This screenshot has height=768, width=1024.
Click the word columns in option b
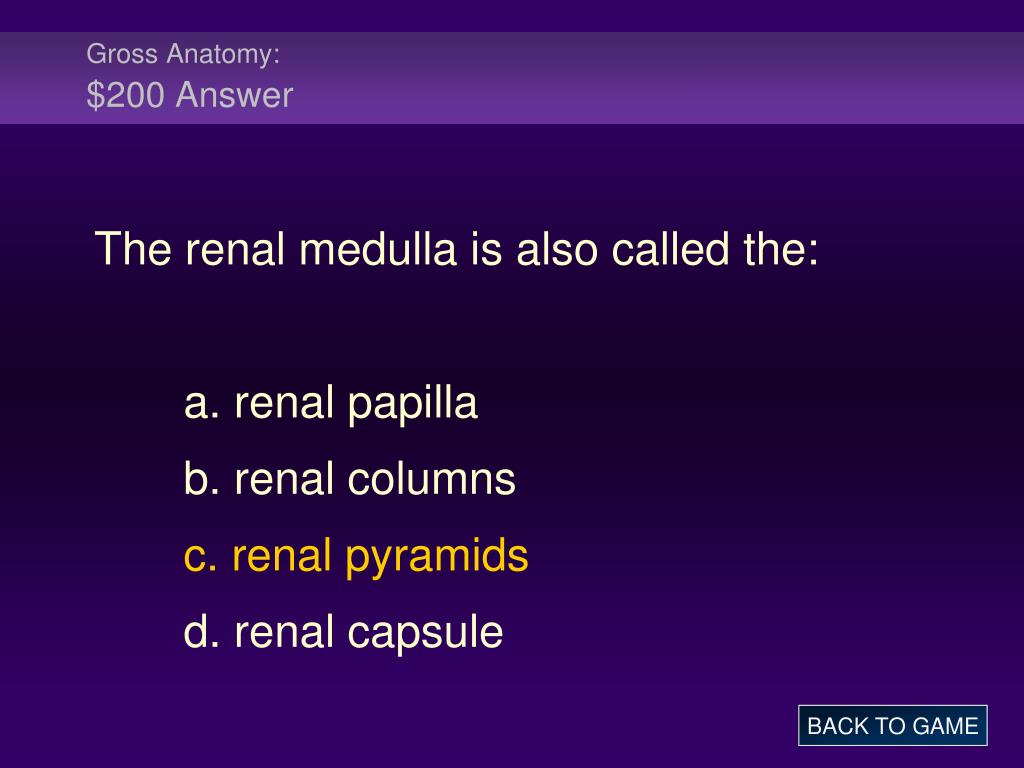pos(432,479)
